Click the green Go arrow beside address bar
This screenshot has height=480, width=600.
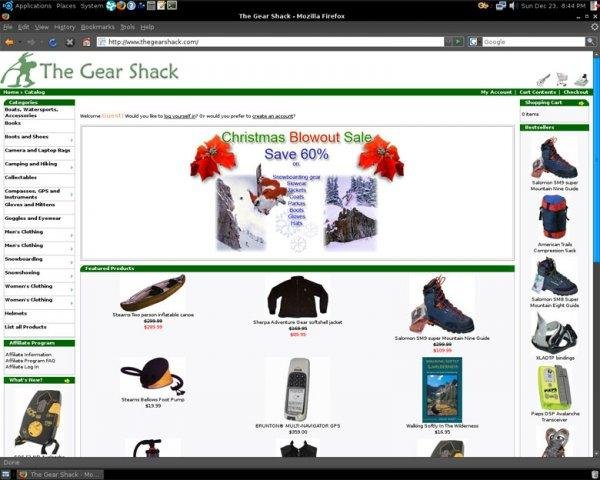[458, 41]
